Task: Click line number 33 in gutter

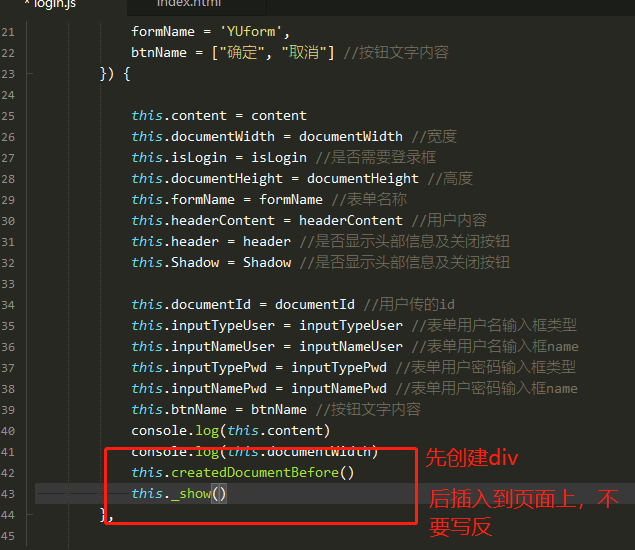Action: pos(8,284)
